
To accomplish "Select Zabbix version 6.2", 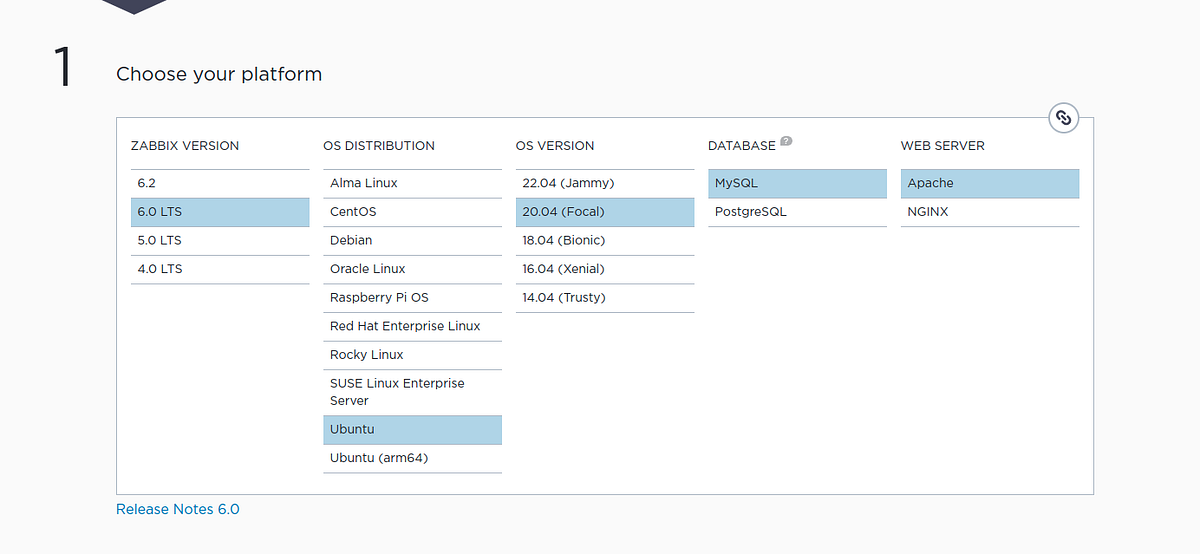I will tap(220, 183).
